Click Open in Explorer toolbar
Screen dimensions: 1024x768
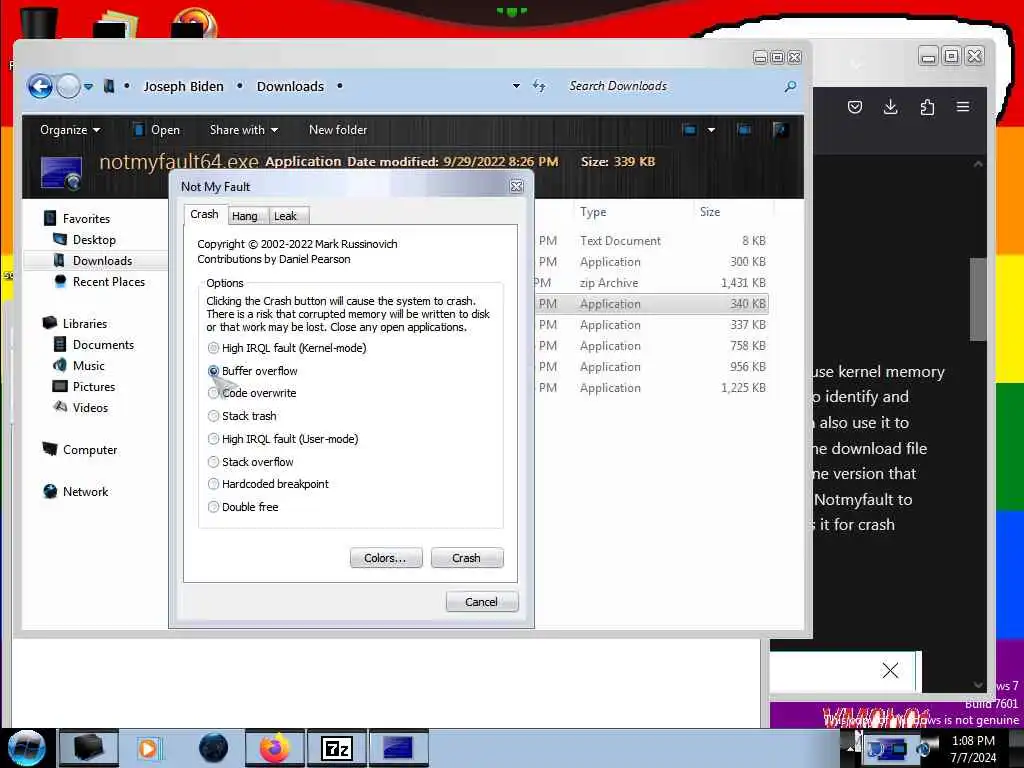coord(157,130)
